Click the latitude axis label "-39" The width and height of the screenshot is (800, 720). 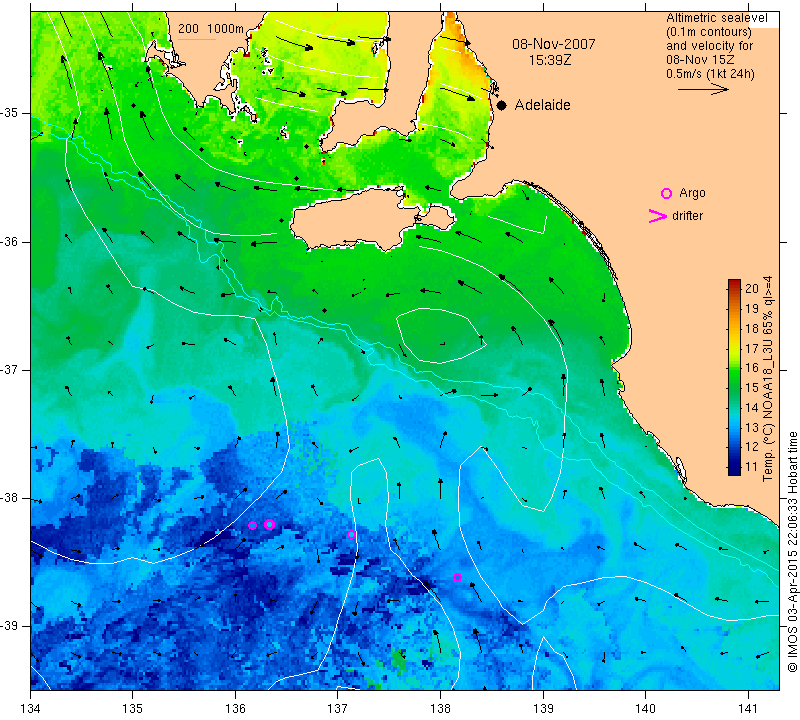coord(11,626)
